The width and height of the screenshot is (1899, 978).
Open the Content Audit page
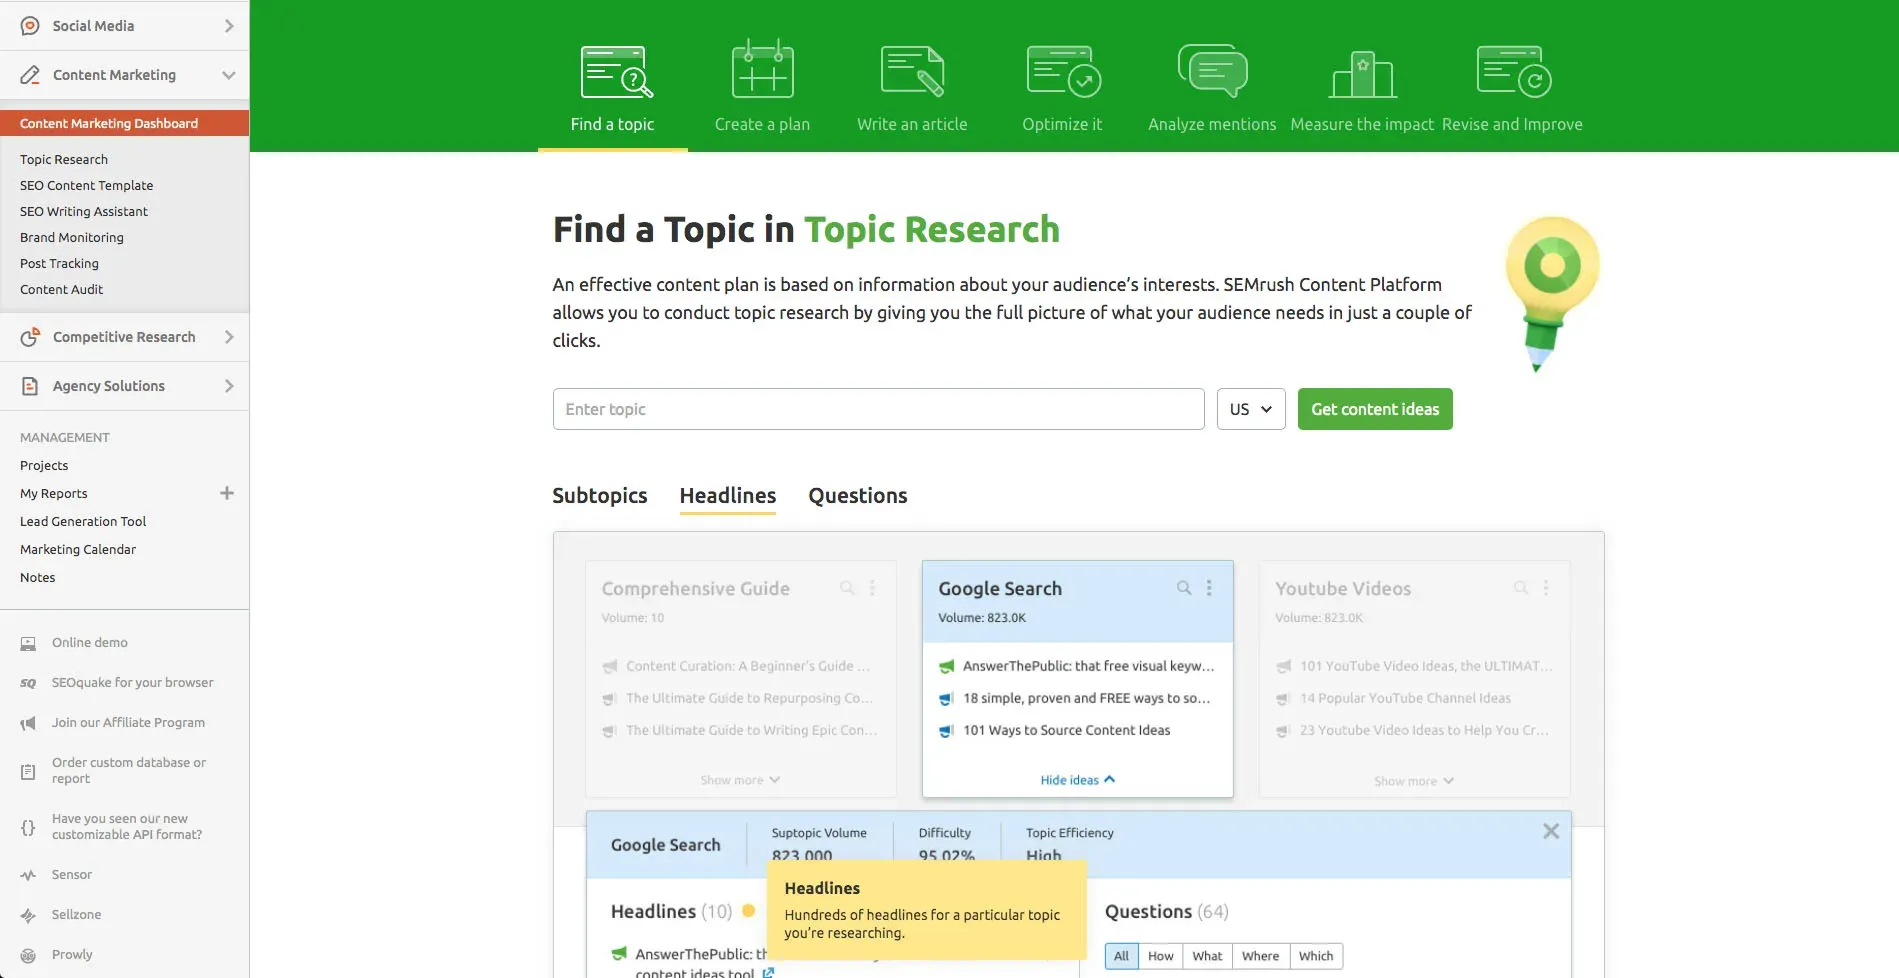point(61,290)
